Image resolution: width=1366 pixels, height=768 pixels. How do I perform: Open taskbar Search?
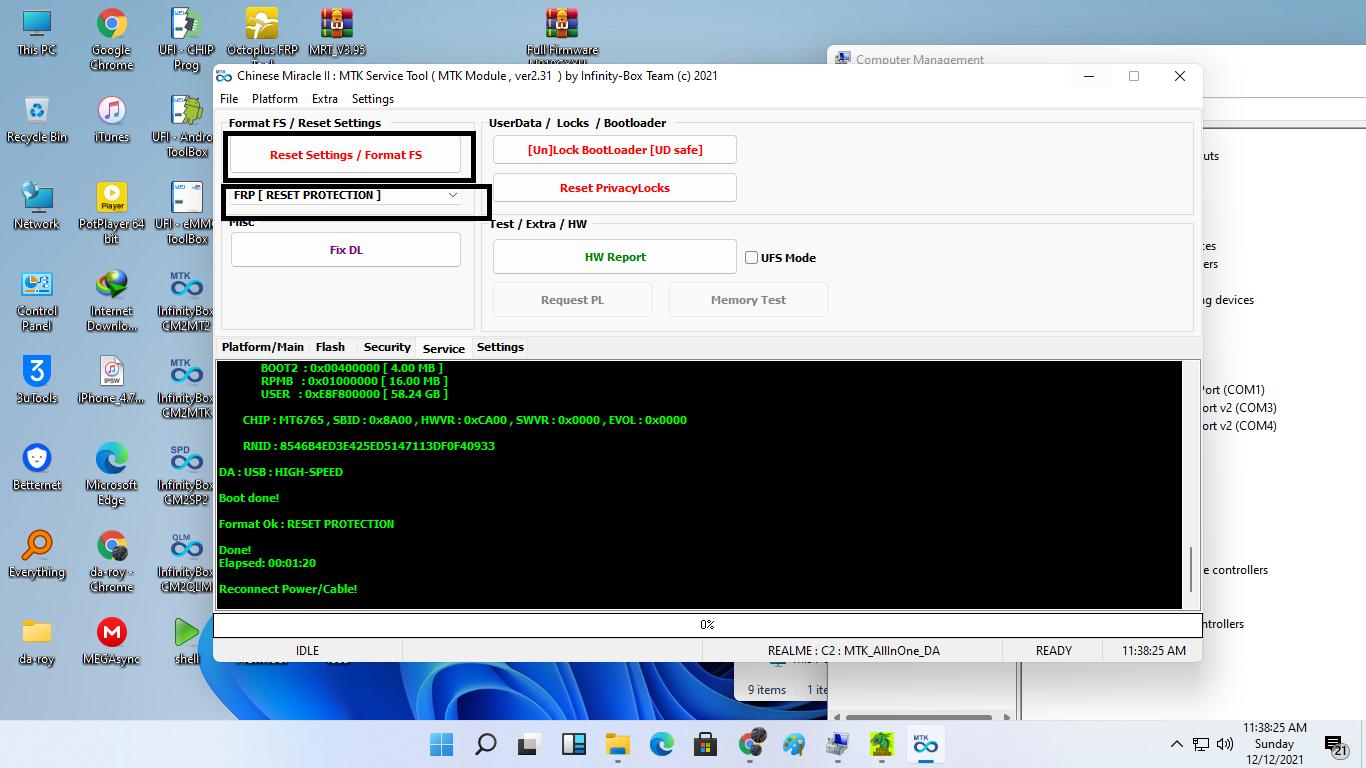pos(485,744)
